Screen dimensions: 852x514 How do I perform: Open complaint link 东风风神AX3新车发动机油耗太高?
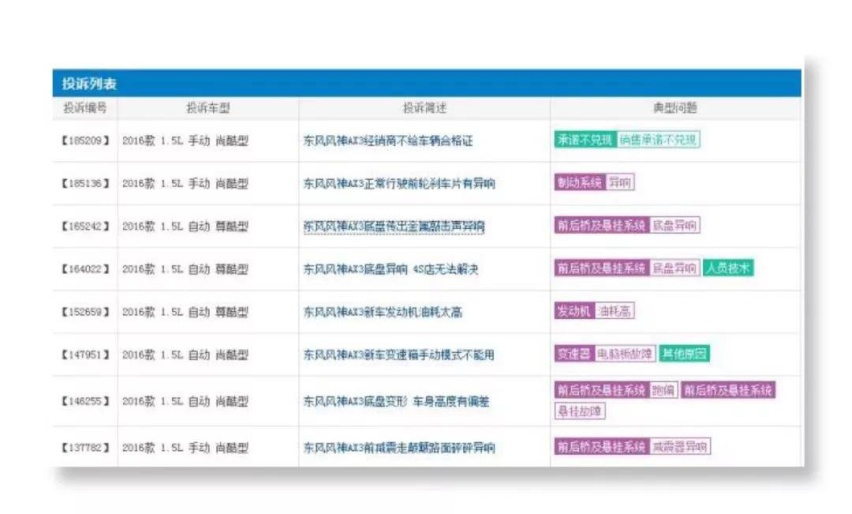pos(383,312)
